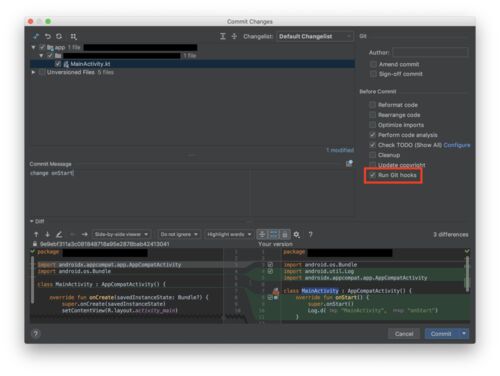Toggle the onStart change checkbox in the diff gutter

click(270, 297)
